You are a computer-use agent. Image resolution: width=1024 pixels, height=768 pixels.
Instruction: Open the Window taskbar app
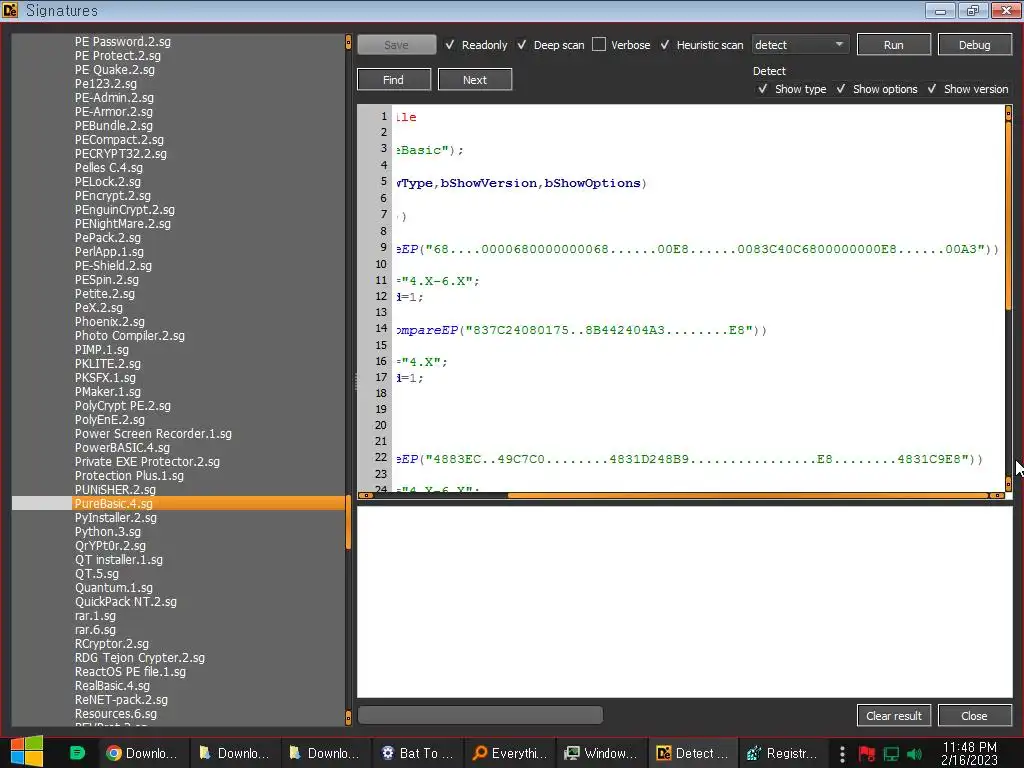[x=601, y=753]
